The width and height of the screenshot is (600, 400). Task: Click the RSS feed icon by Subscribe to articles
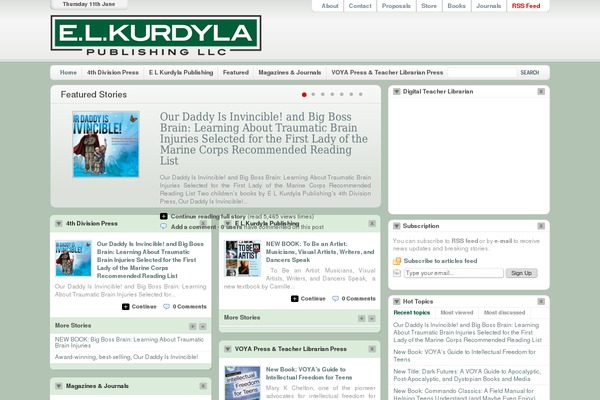coord(397,261)
